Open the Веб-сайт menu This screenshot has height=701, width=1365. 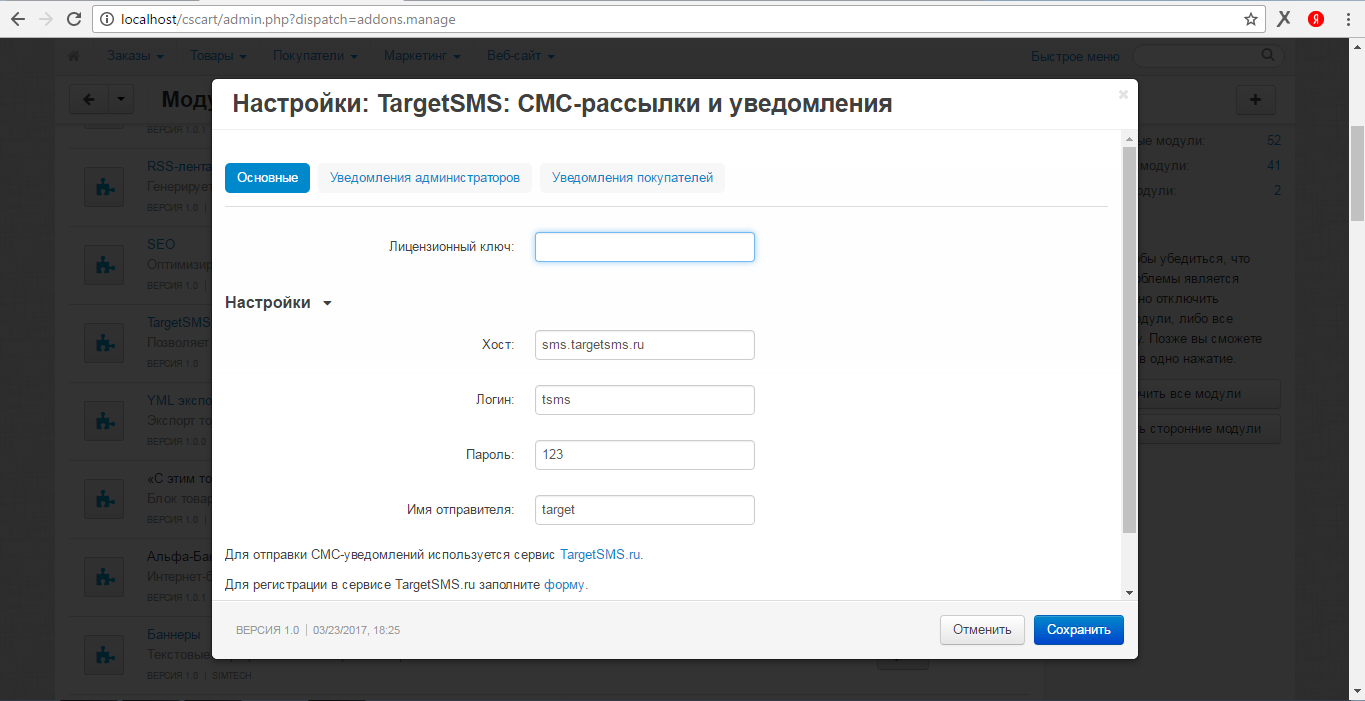click(x=520, y=56)
